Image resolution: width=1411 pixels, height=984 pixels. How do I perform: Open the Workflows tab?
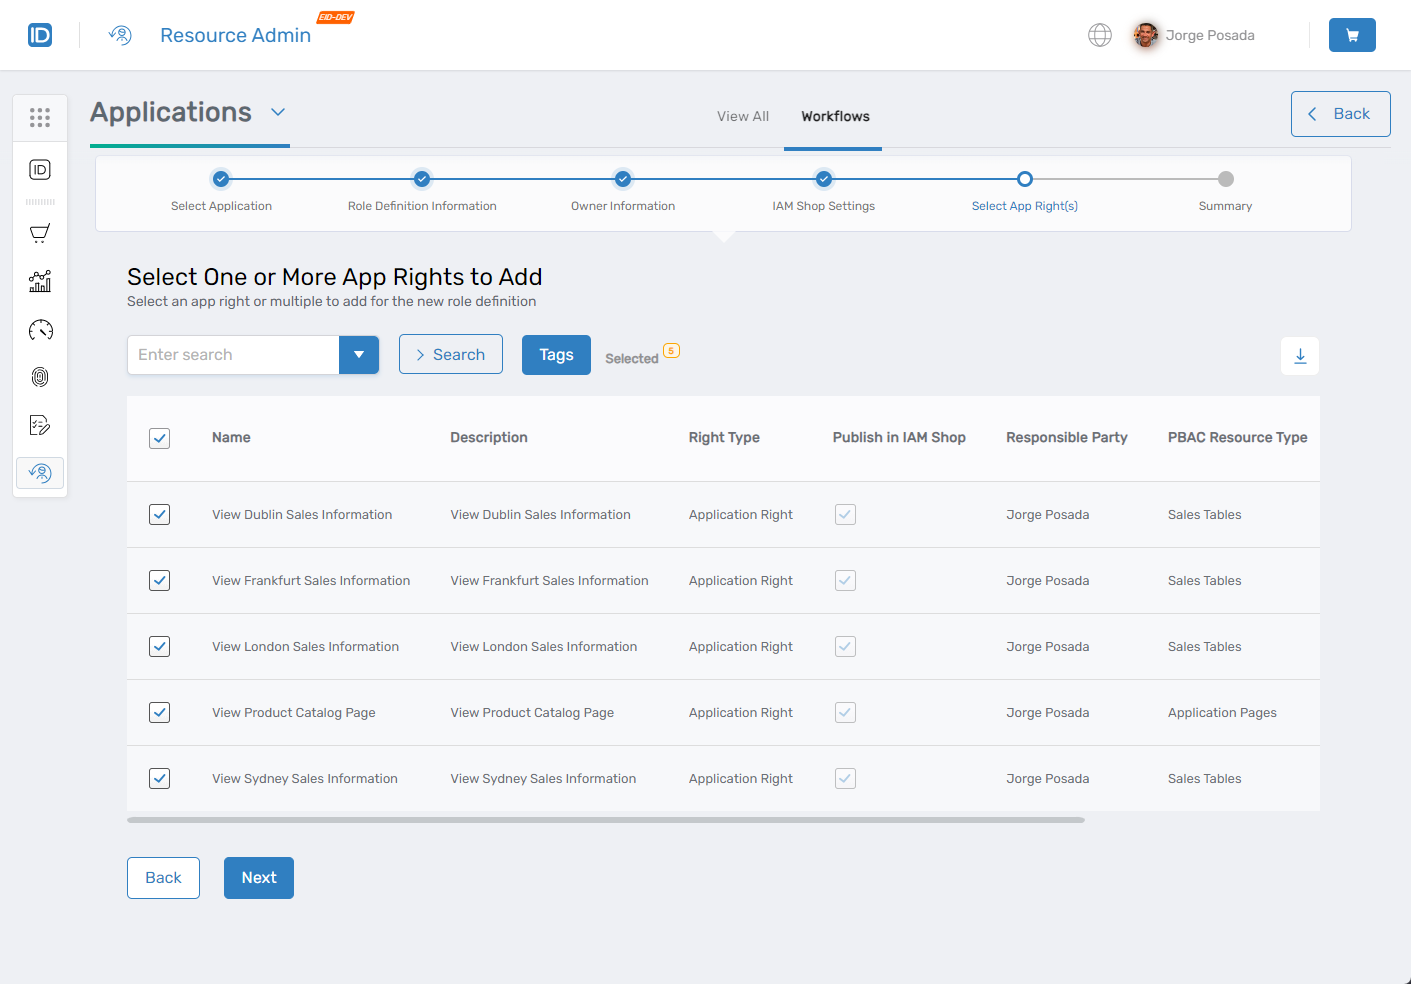click(834, 116)
